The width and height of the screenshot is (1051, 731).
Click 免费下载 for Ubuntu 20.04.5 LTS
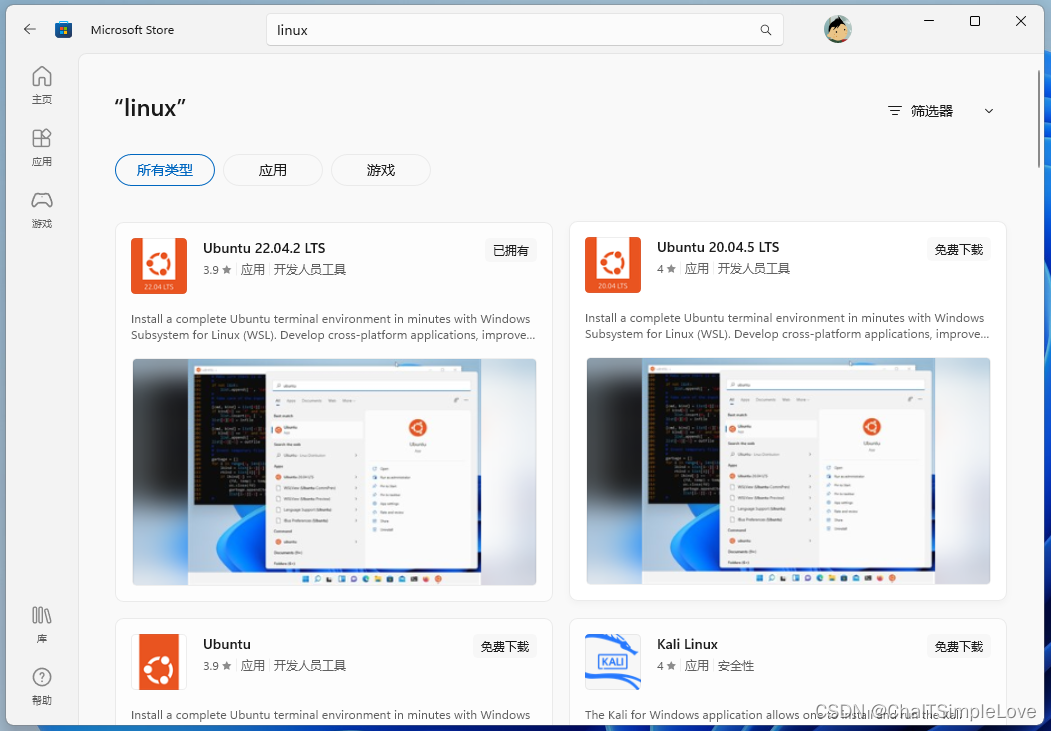957,248
